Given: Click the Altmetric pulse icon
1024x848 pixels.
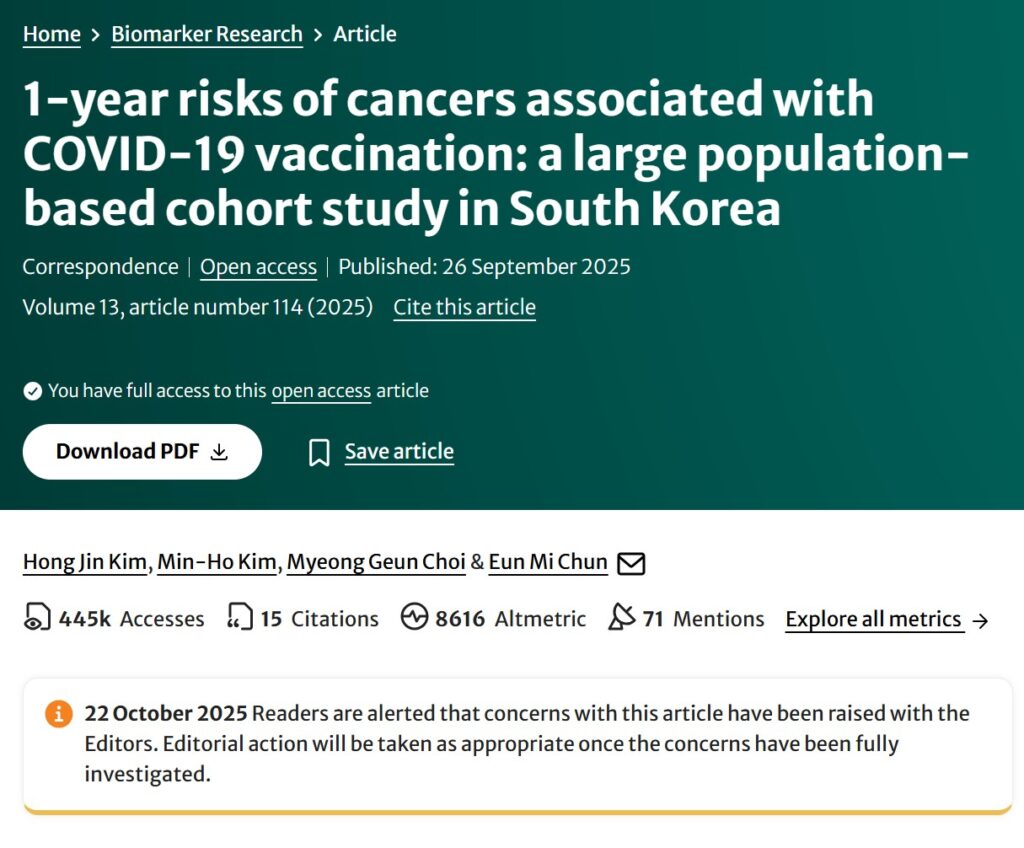Looking at the screenshot, I should coord(414,617).
